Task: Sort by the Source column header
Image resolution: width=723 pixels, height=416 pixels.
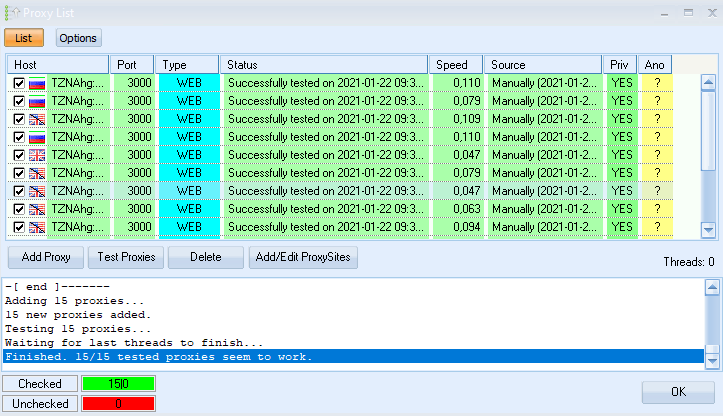Action: click(x=543, y=65)
